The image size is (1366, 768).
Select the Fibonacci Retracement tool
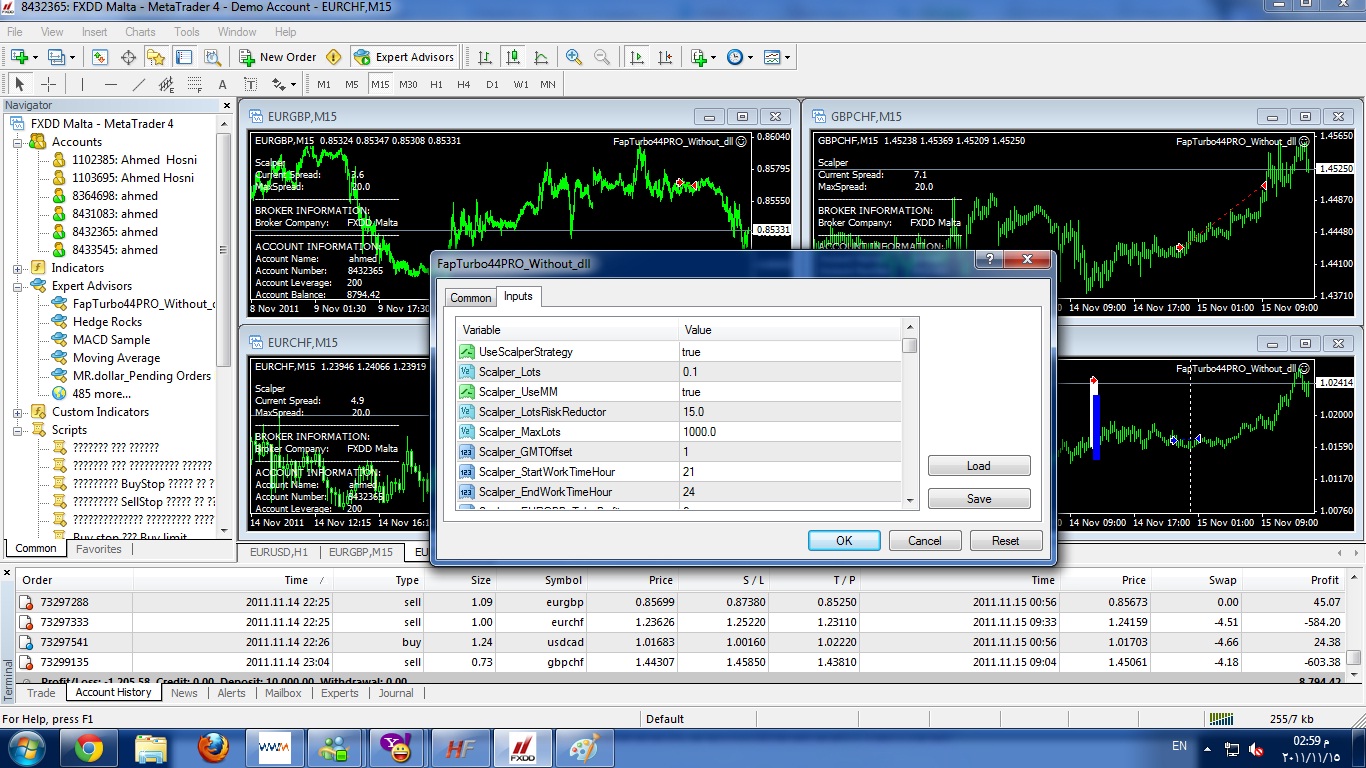click(194, 84)
